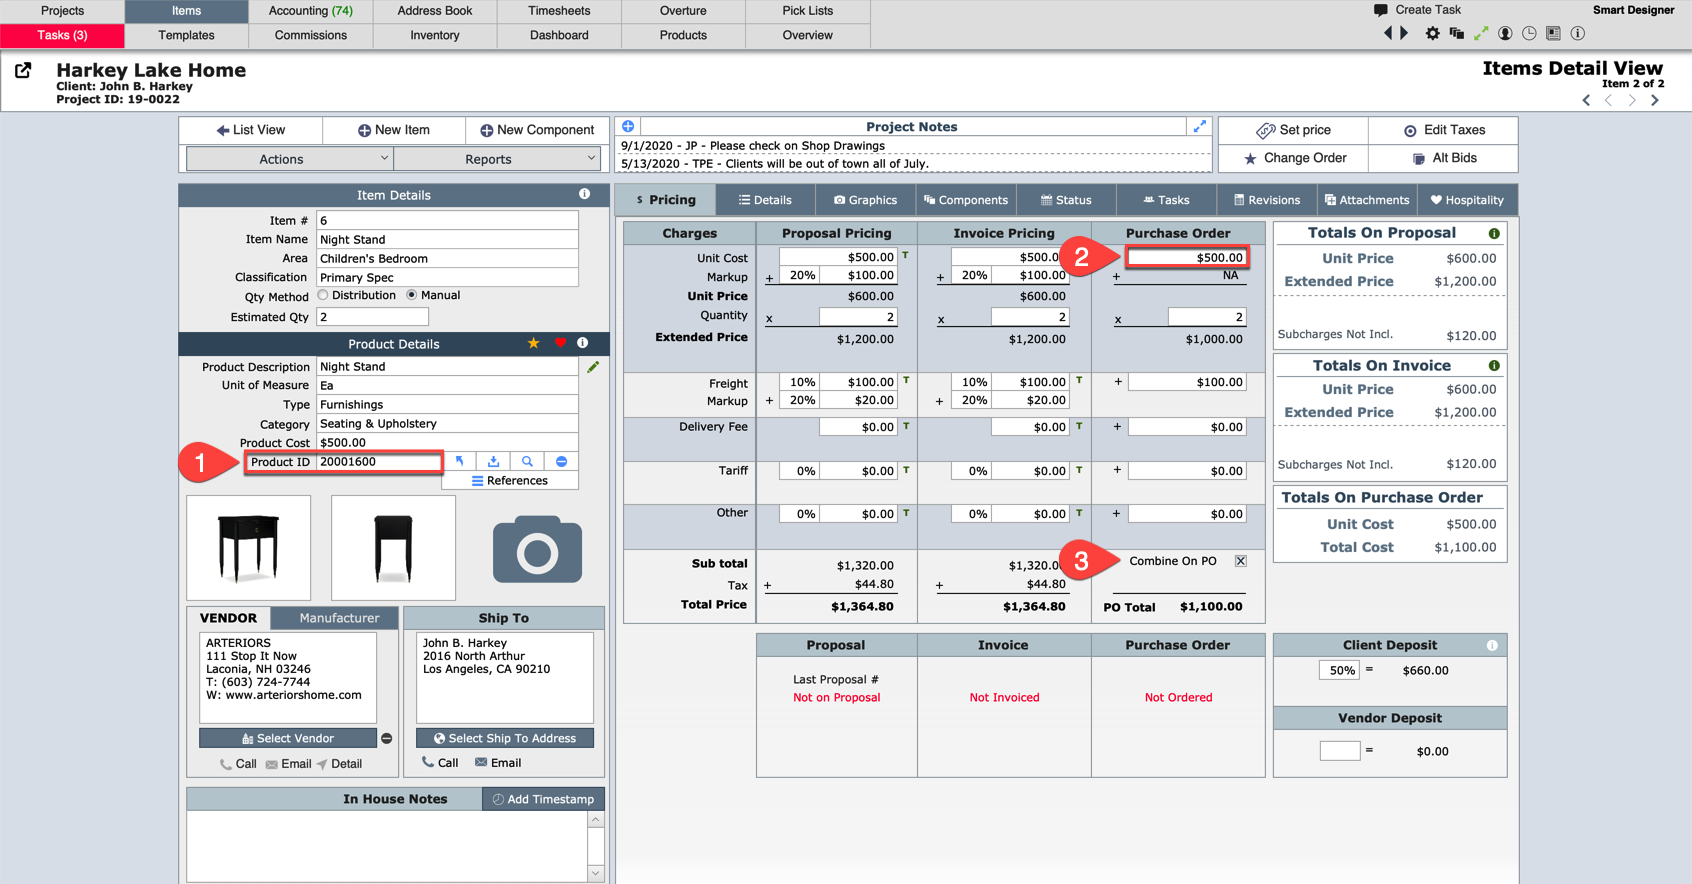Open the References button
1692x884 pixels.
tap(510, 481)
